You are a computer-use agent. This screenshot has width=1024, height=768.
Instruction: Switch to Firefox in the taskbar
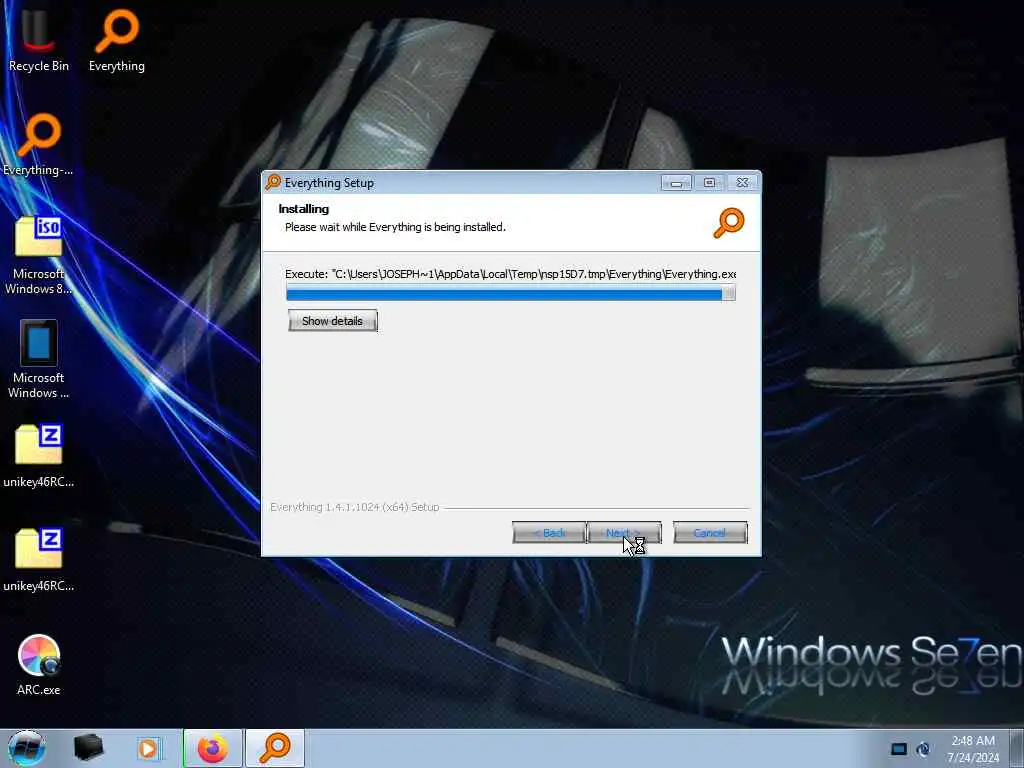pyautogui.click(x=212, y=748)
